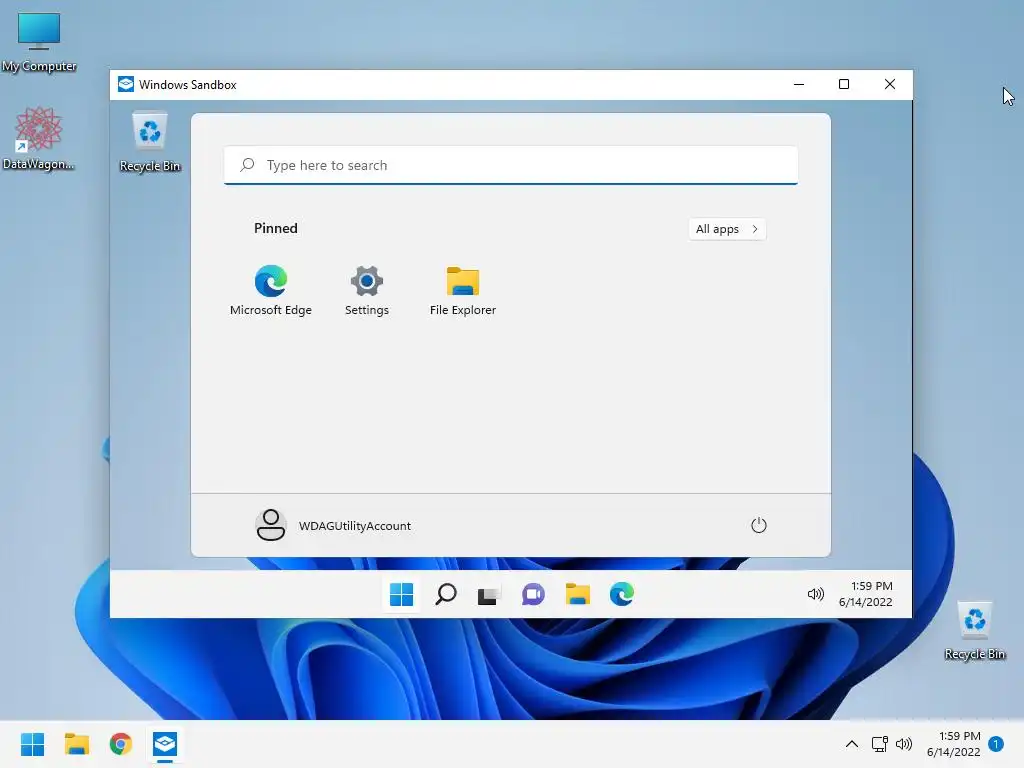Open Task View on the sandbox taskbar
This screenshot has width=1024, height=768.
tap(488, 595)
